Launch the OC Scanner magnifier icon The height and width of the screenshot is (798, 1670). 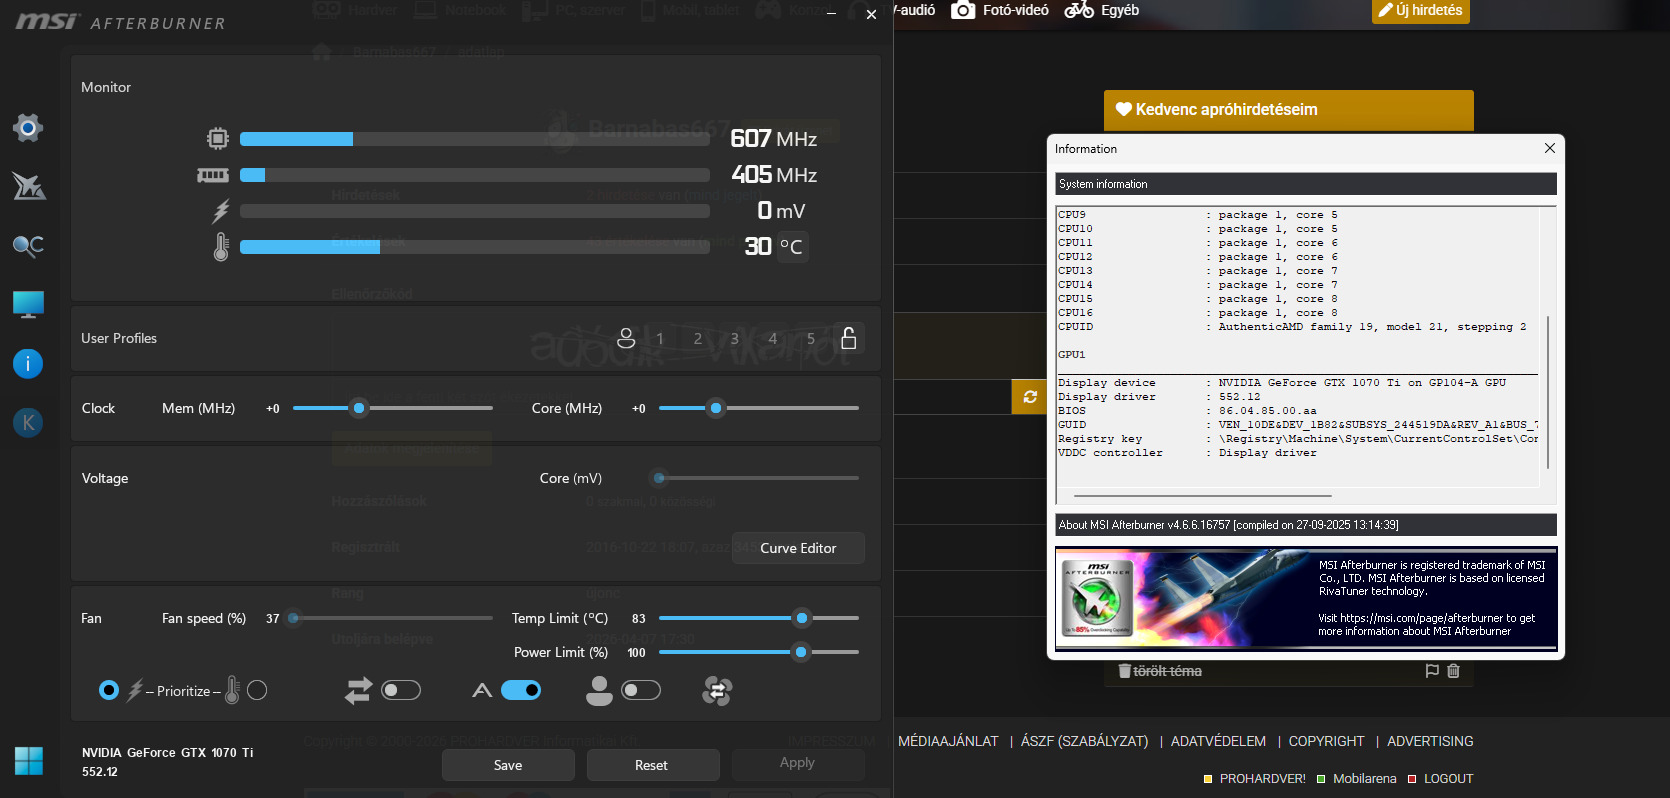click(28, 245)
